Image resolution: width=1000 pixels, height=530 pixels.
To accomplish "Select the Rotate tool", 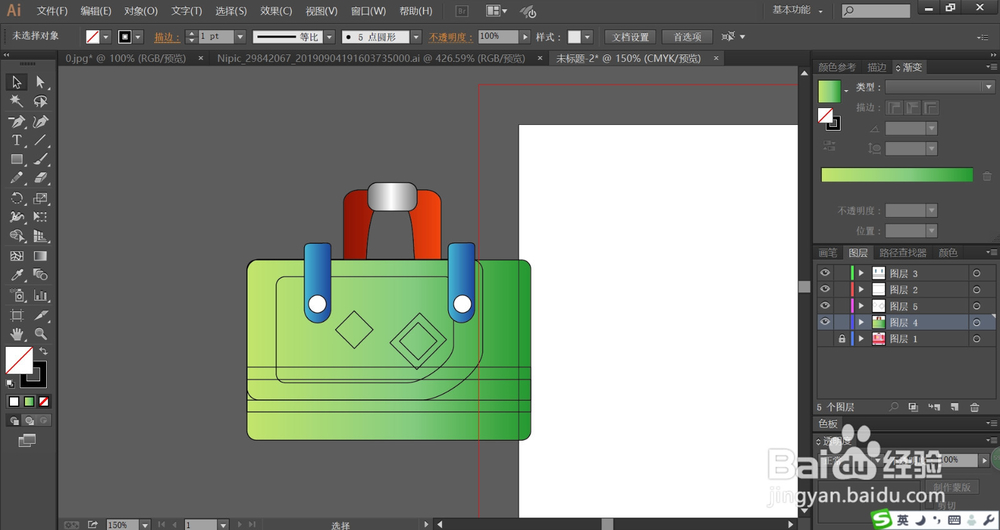I will tap(17, 198).
